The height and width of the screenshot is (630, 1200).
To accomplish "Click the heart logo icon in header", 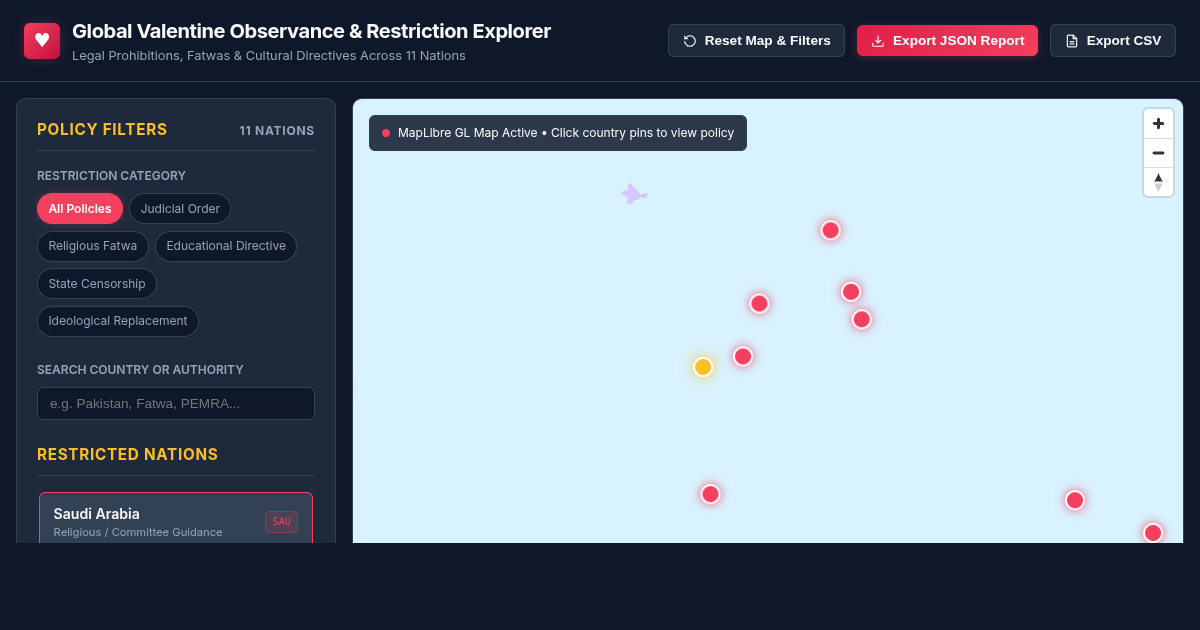I will (42, 41).
